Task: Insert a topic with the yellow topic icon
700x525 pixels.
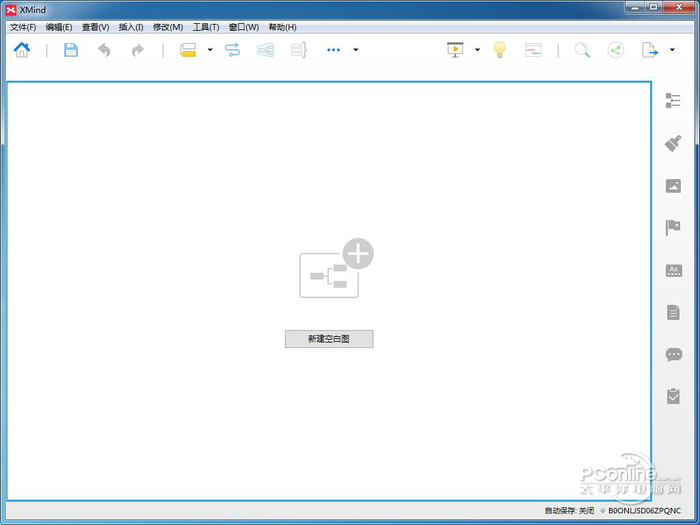Action: point(188,50)
